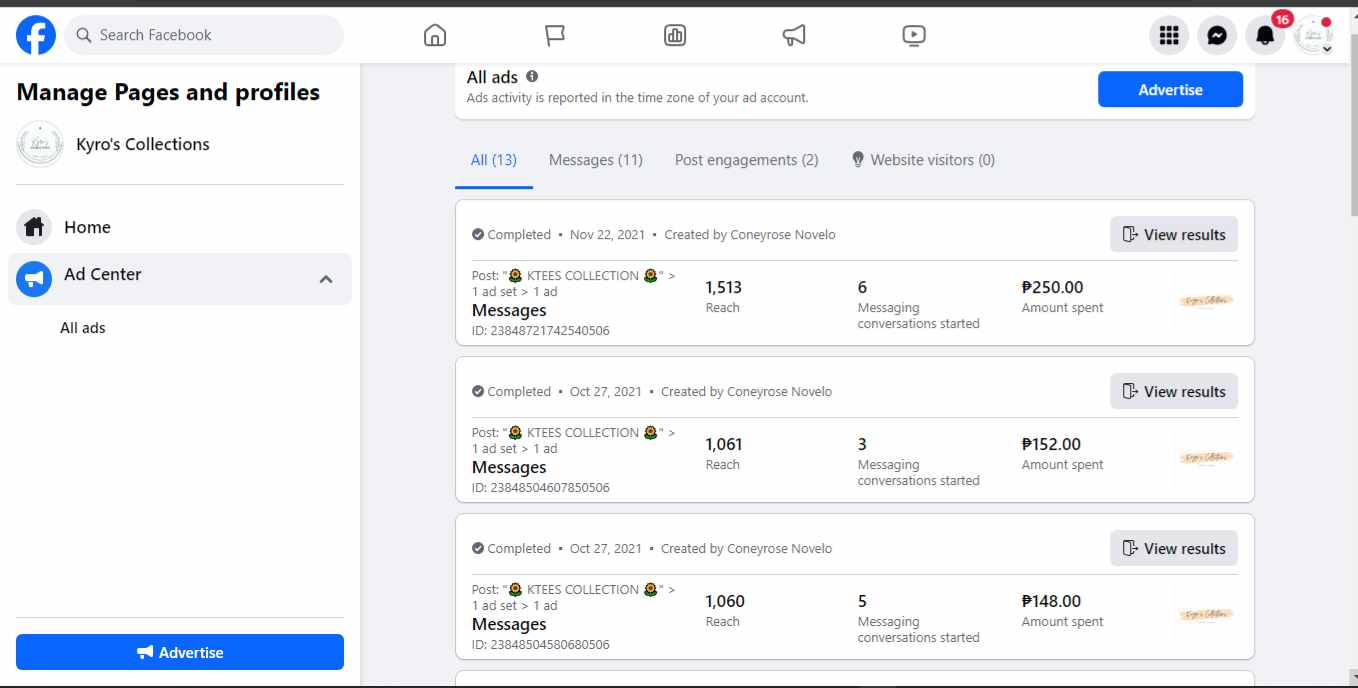
Task: Open the Insights chart icon in top bar
Action: 675,36
